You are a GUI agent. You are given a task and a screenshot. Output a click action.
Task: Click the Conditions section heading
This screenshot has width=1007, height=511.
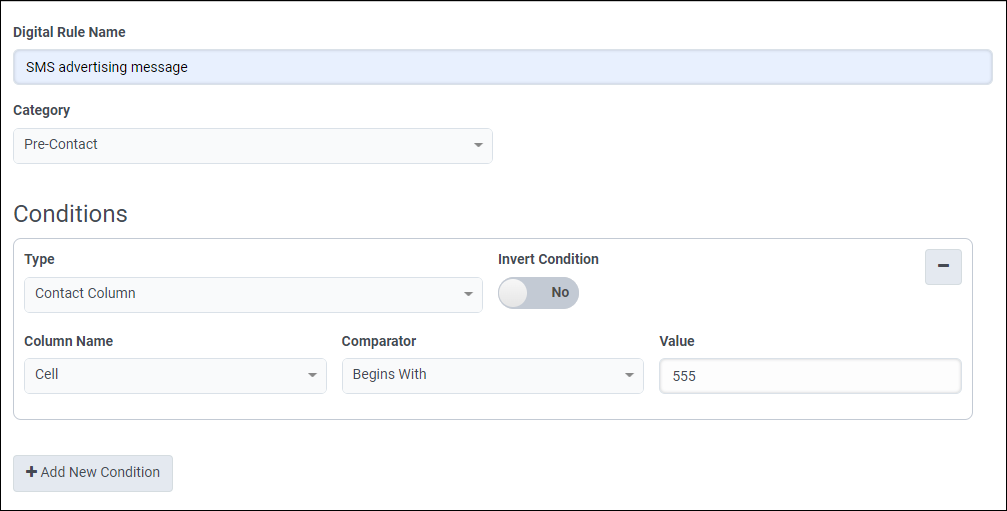point(70,214)
